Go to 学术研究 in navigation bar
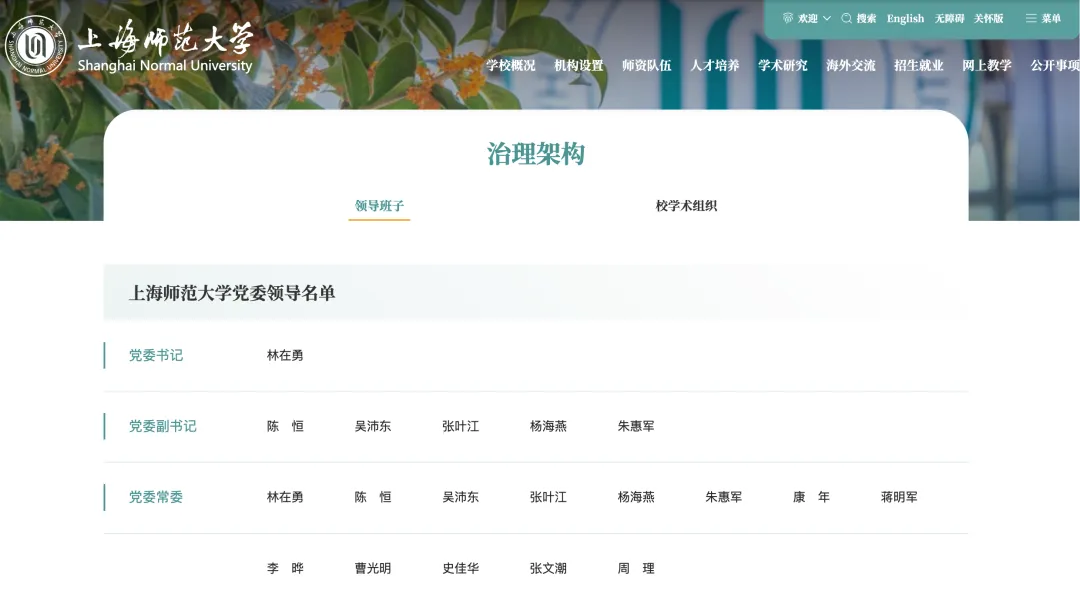 [x=782, y=65]
